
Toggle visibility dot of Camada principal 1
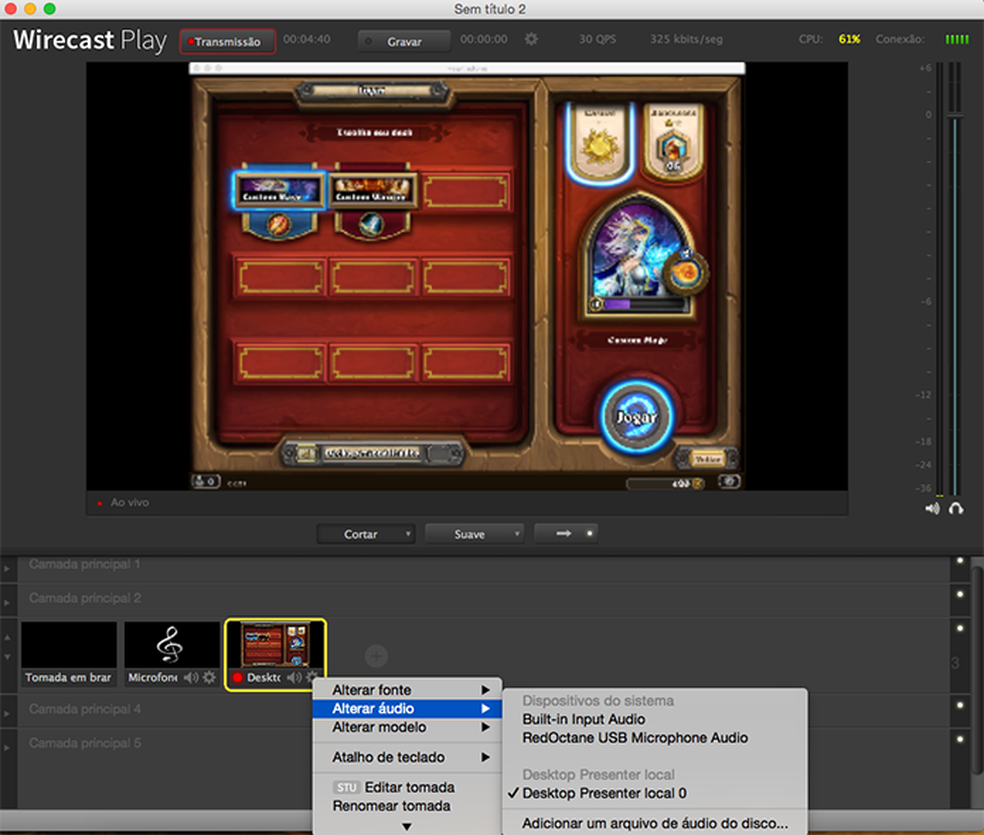[960, 560]
